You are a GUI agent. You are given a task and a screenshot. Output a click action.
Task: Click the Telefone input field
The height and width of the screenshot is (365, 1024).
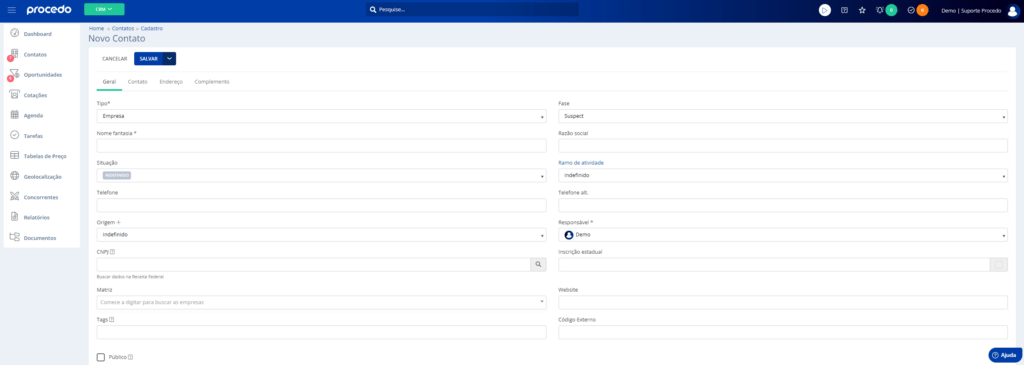point(321,205)
